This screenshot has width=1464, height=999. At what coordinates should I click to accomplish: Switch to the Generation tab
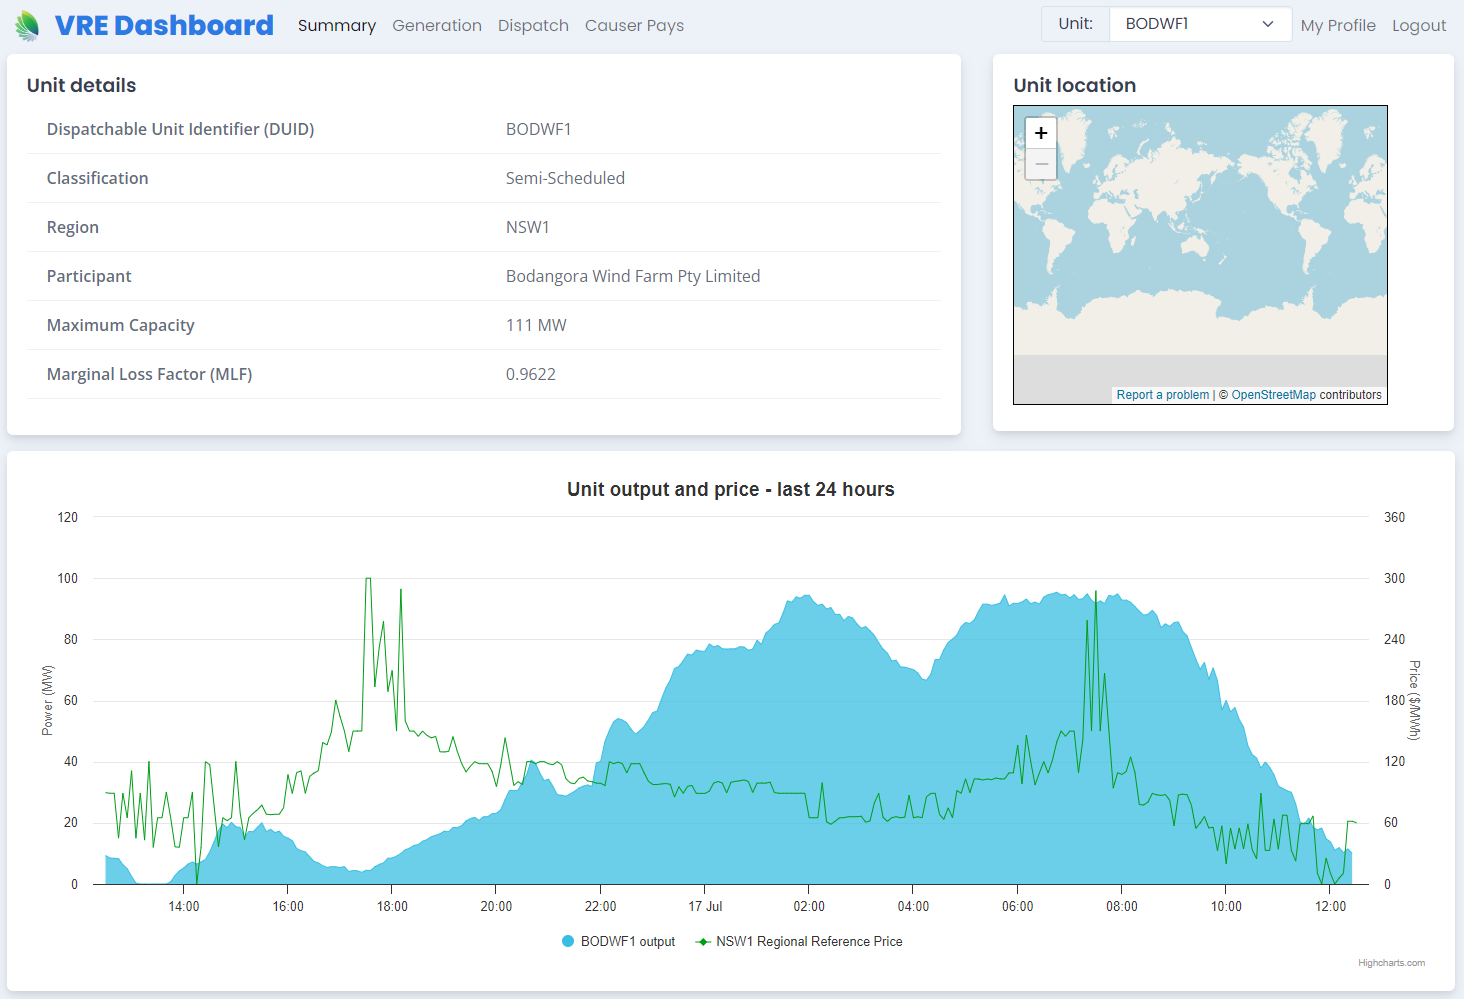[437, 25]
